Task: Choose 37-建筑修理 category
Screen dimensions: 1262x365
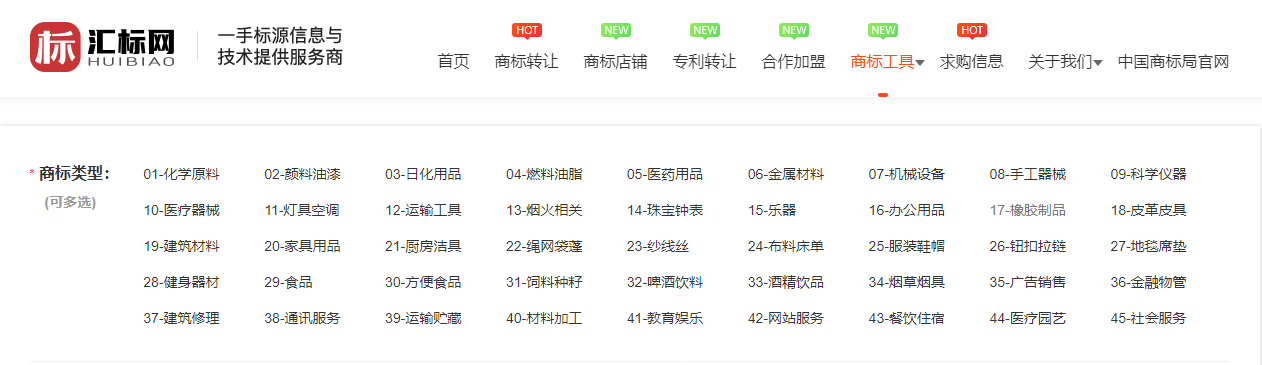Action: click(181, 318)
